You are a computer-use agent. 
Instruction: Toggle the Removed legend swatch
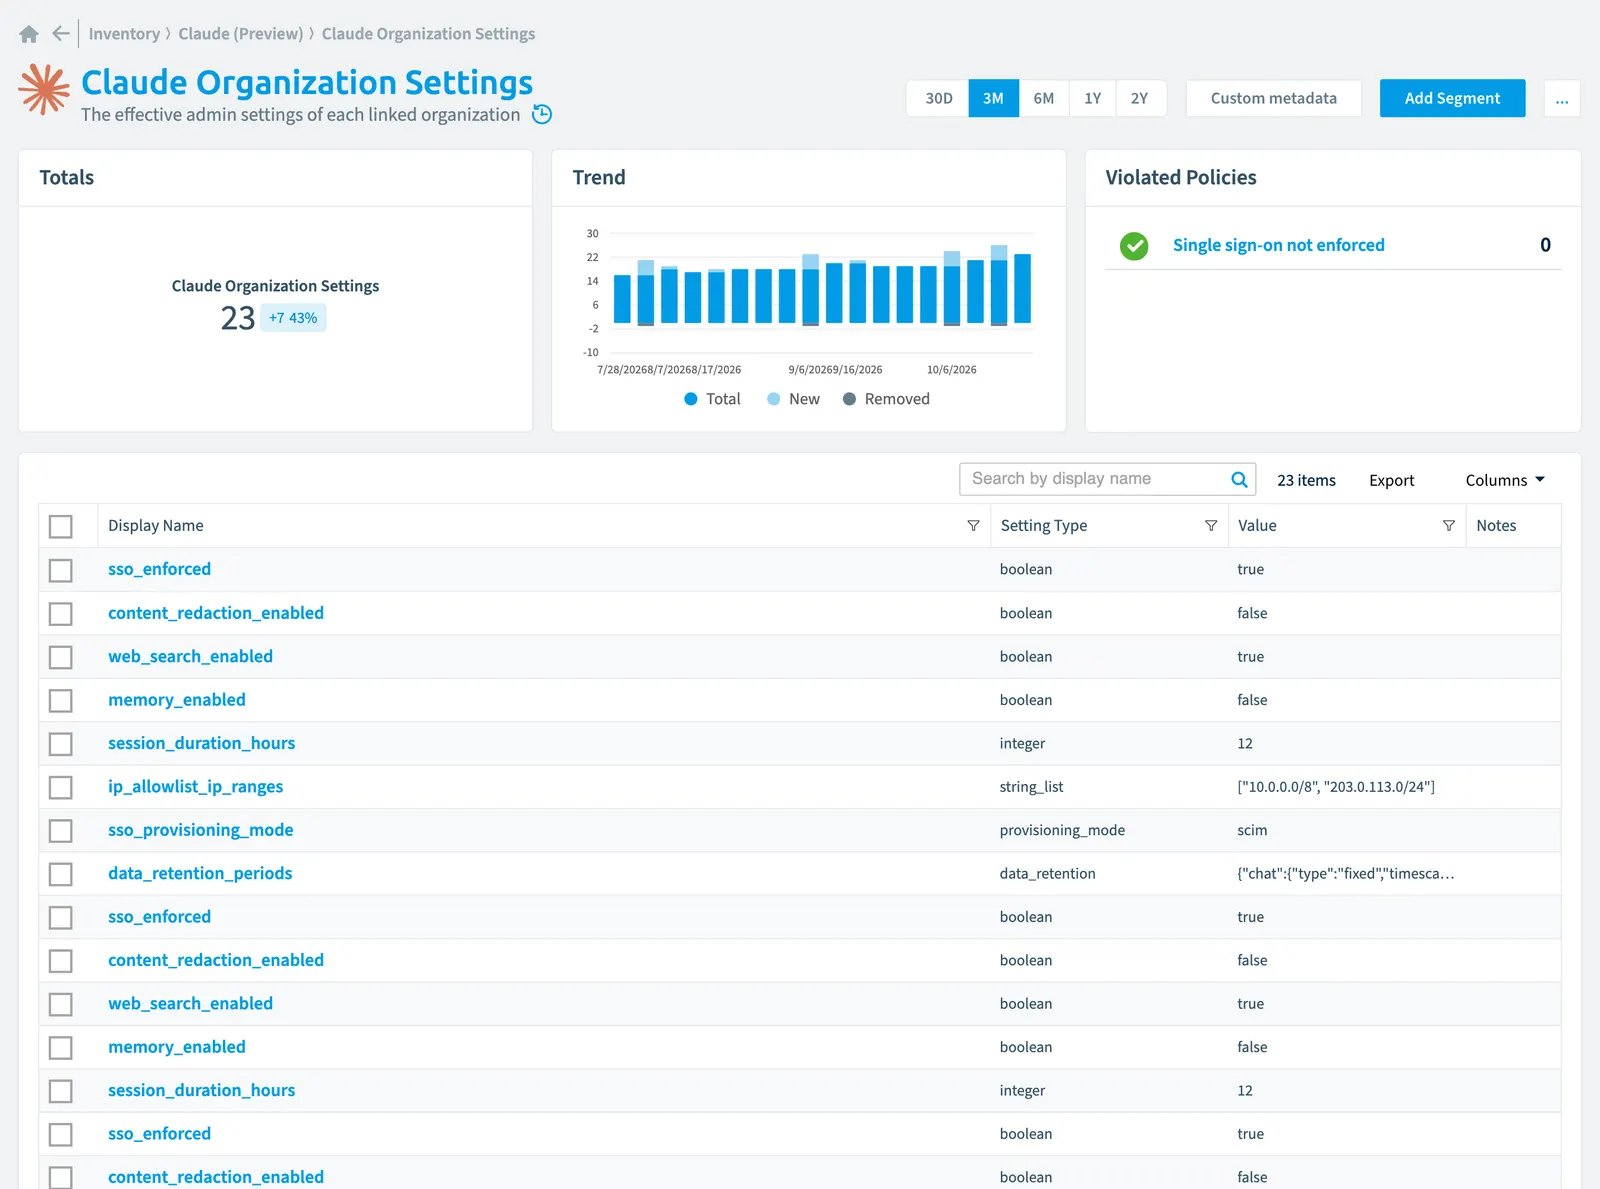click(849, 399)
